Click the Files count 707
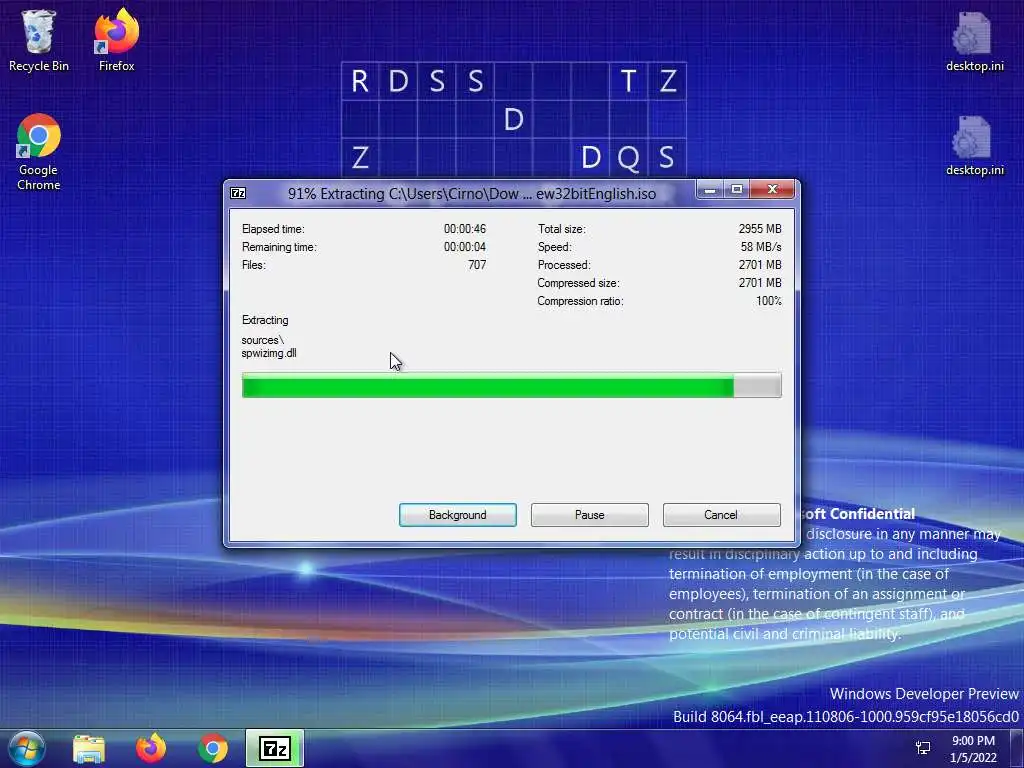 coord(477,265)
